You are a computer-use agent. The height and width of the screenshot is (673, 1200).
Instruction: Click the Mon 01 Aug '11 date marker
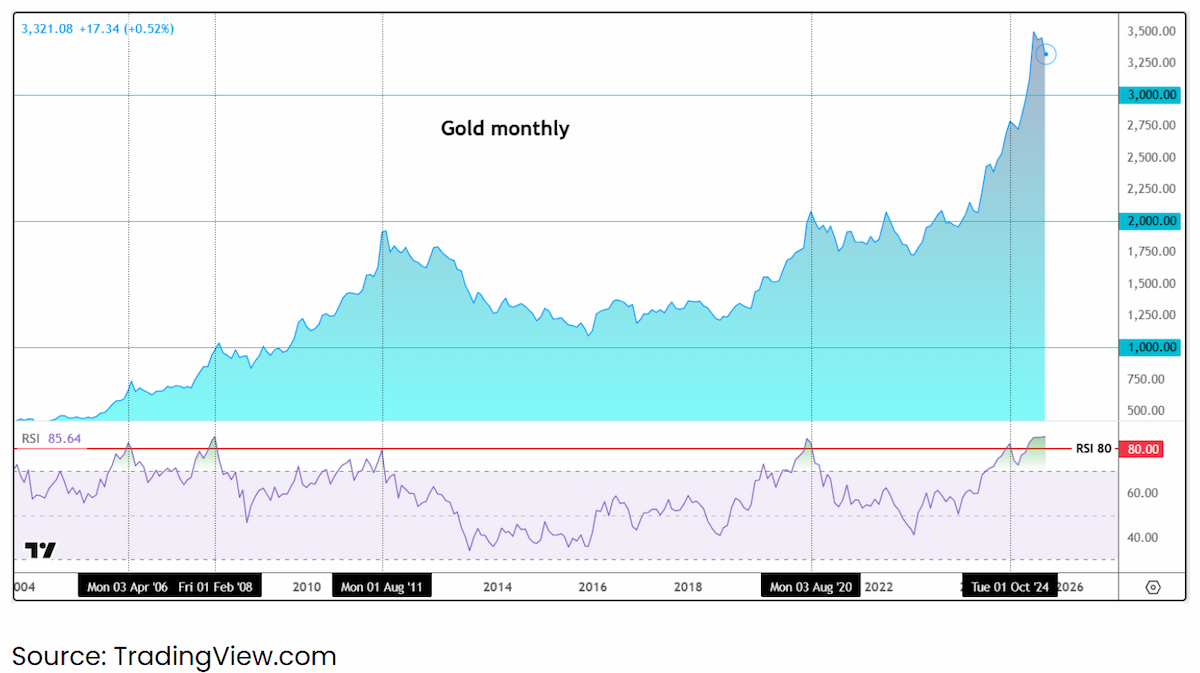(x=383, y=587)
